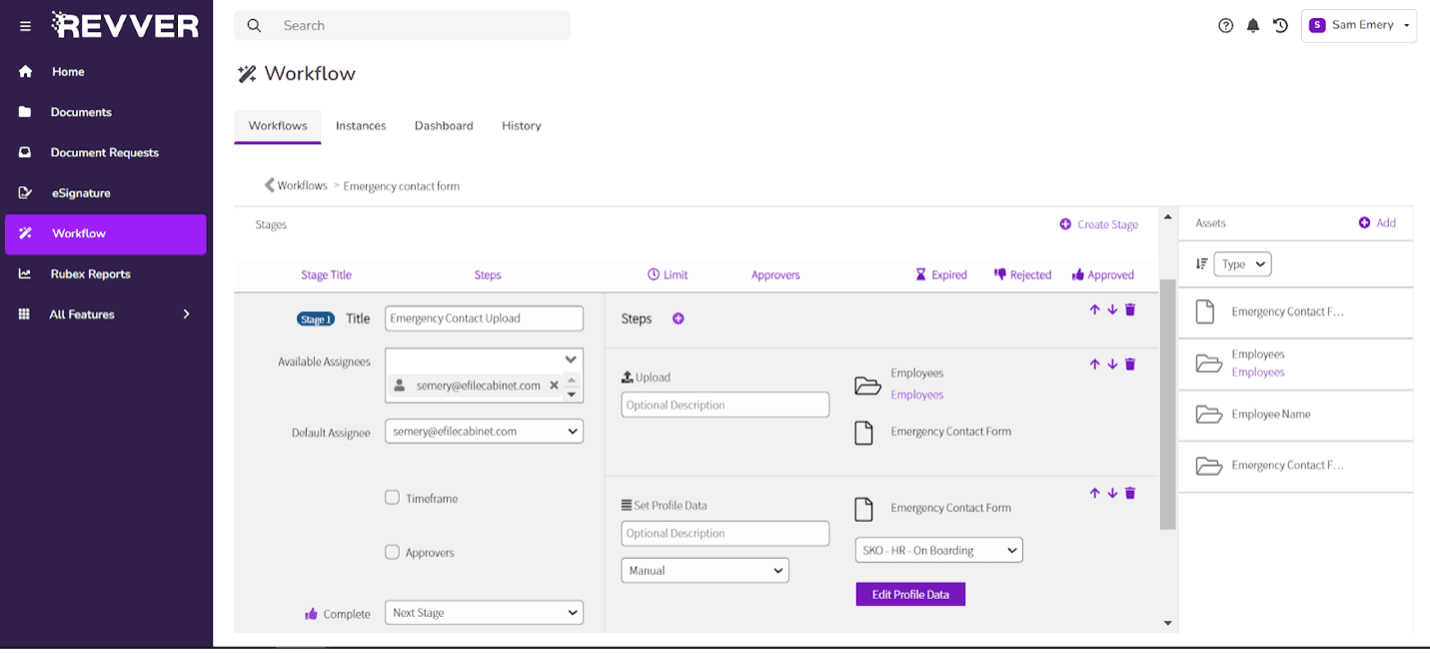Viewport: 1430px width, 653px height.
Task: Open the Dashboard tab
Action: coord(443,125)
